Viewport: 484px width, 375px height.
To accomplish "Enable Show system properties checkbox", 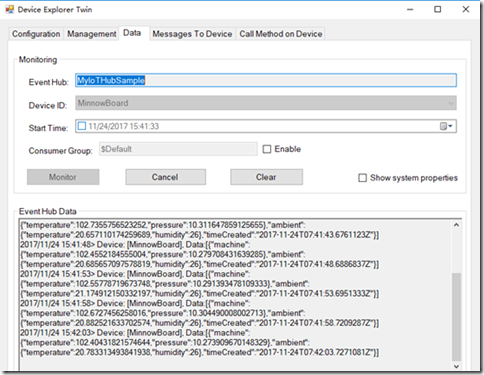I will point(362,178).
